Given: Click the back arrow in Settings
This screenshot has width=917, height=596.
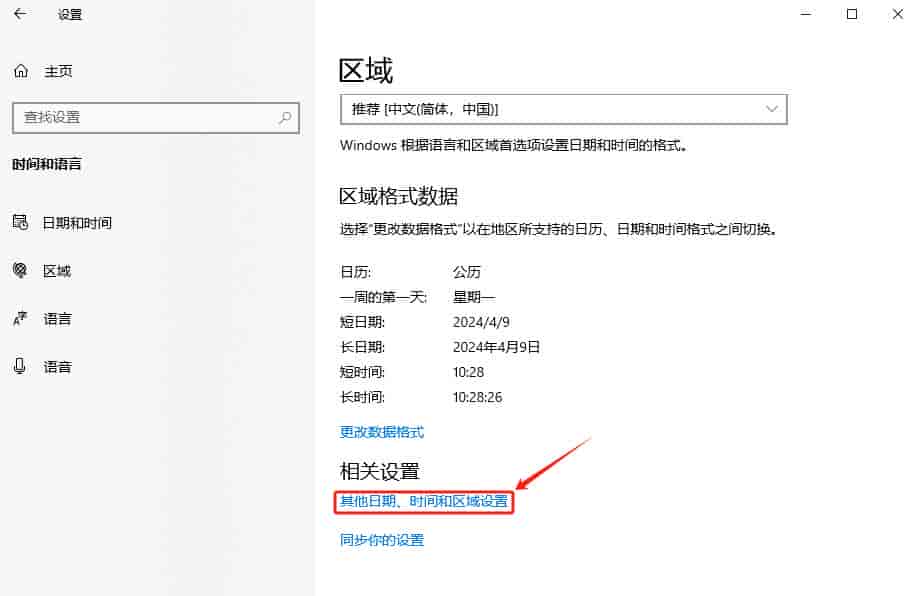Looking at the screenshot, I should (x=20, y=14).
